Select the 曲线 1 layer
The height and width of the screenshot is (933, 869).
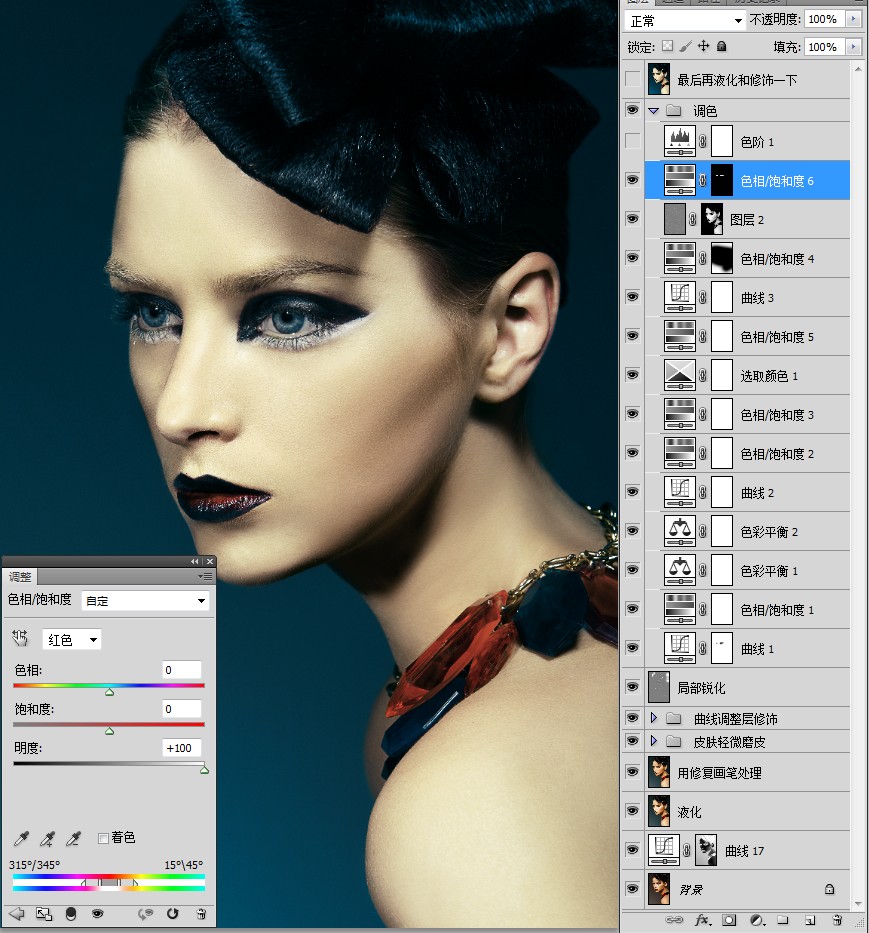748,649
